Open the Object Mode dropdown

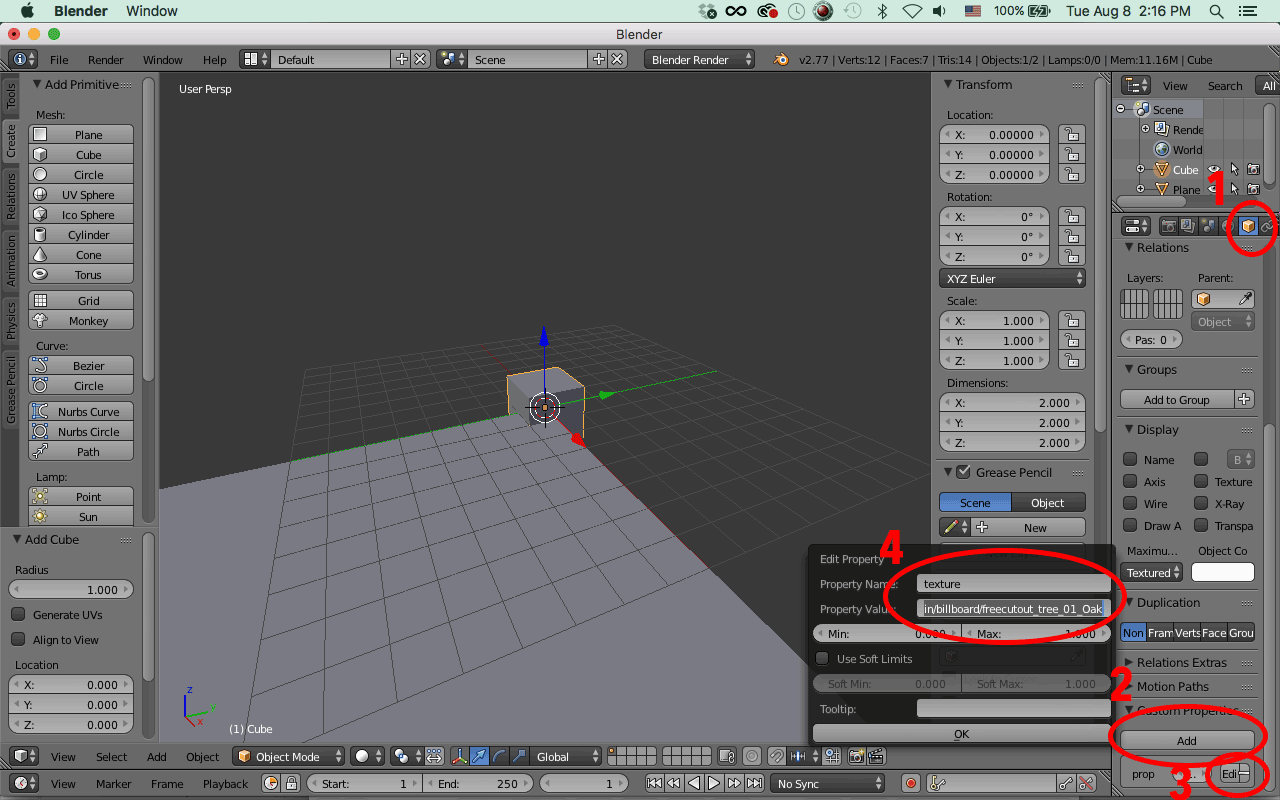289,756
